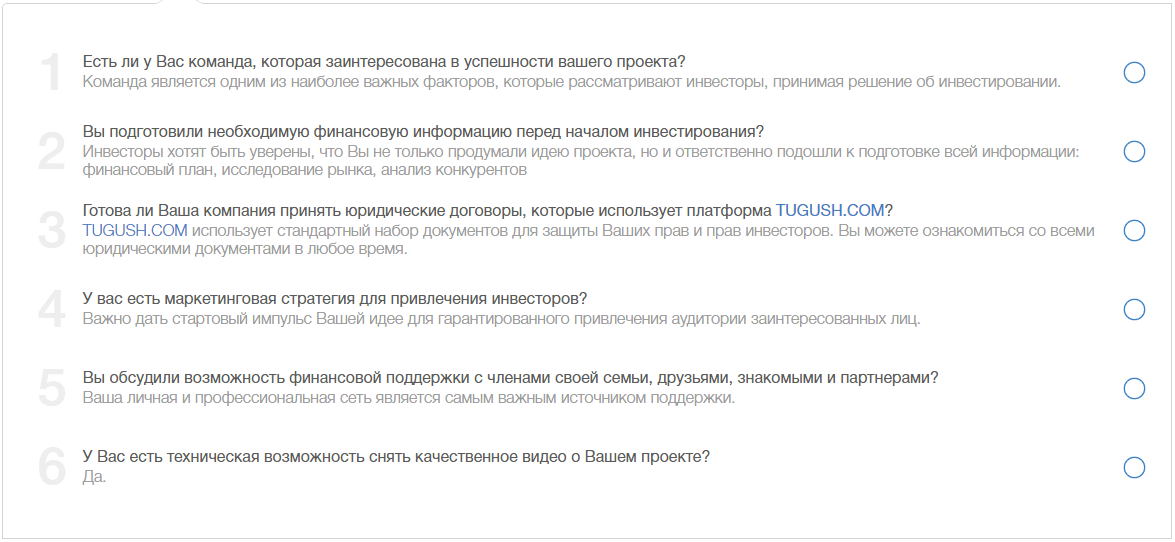
Task: Click the large number 3 marker
Action: coord(52,230)
